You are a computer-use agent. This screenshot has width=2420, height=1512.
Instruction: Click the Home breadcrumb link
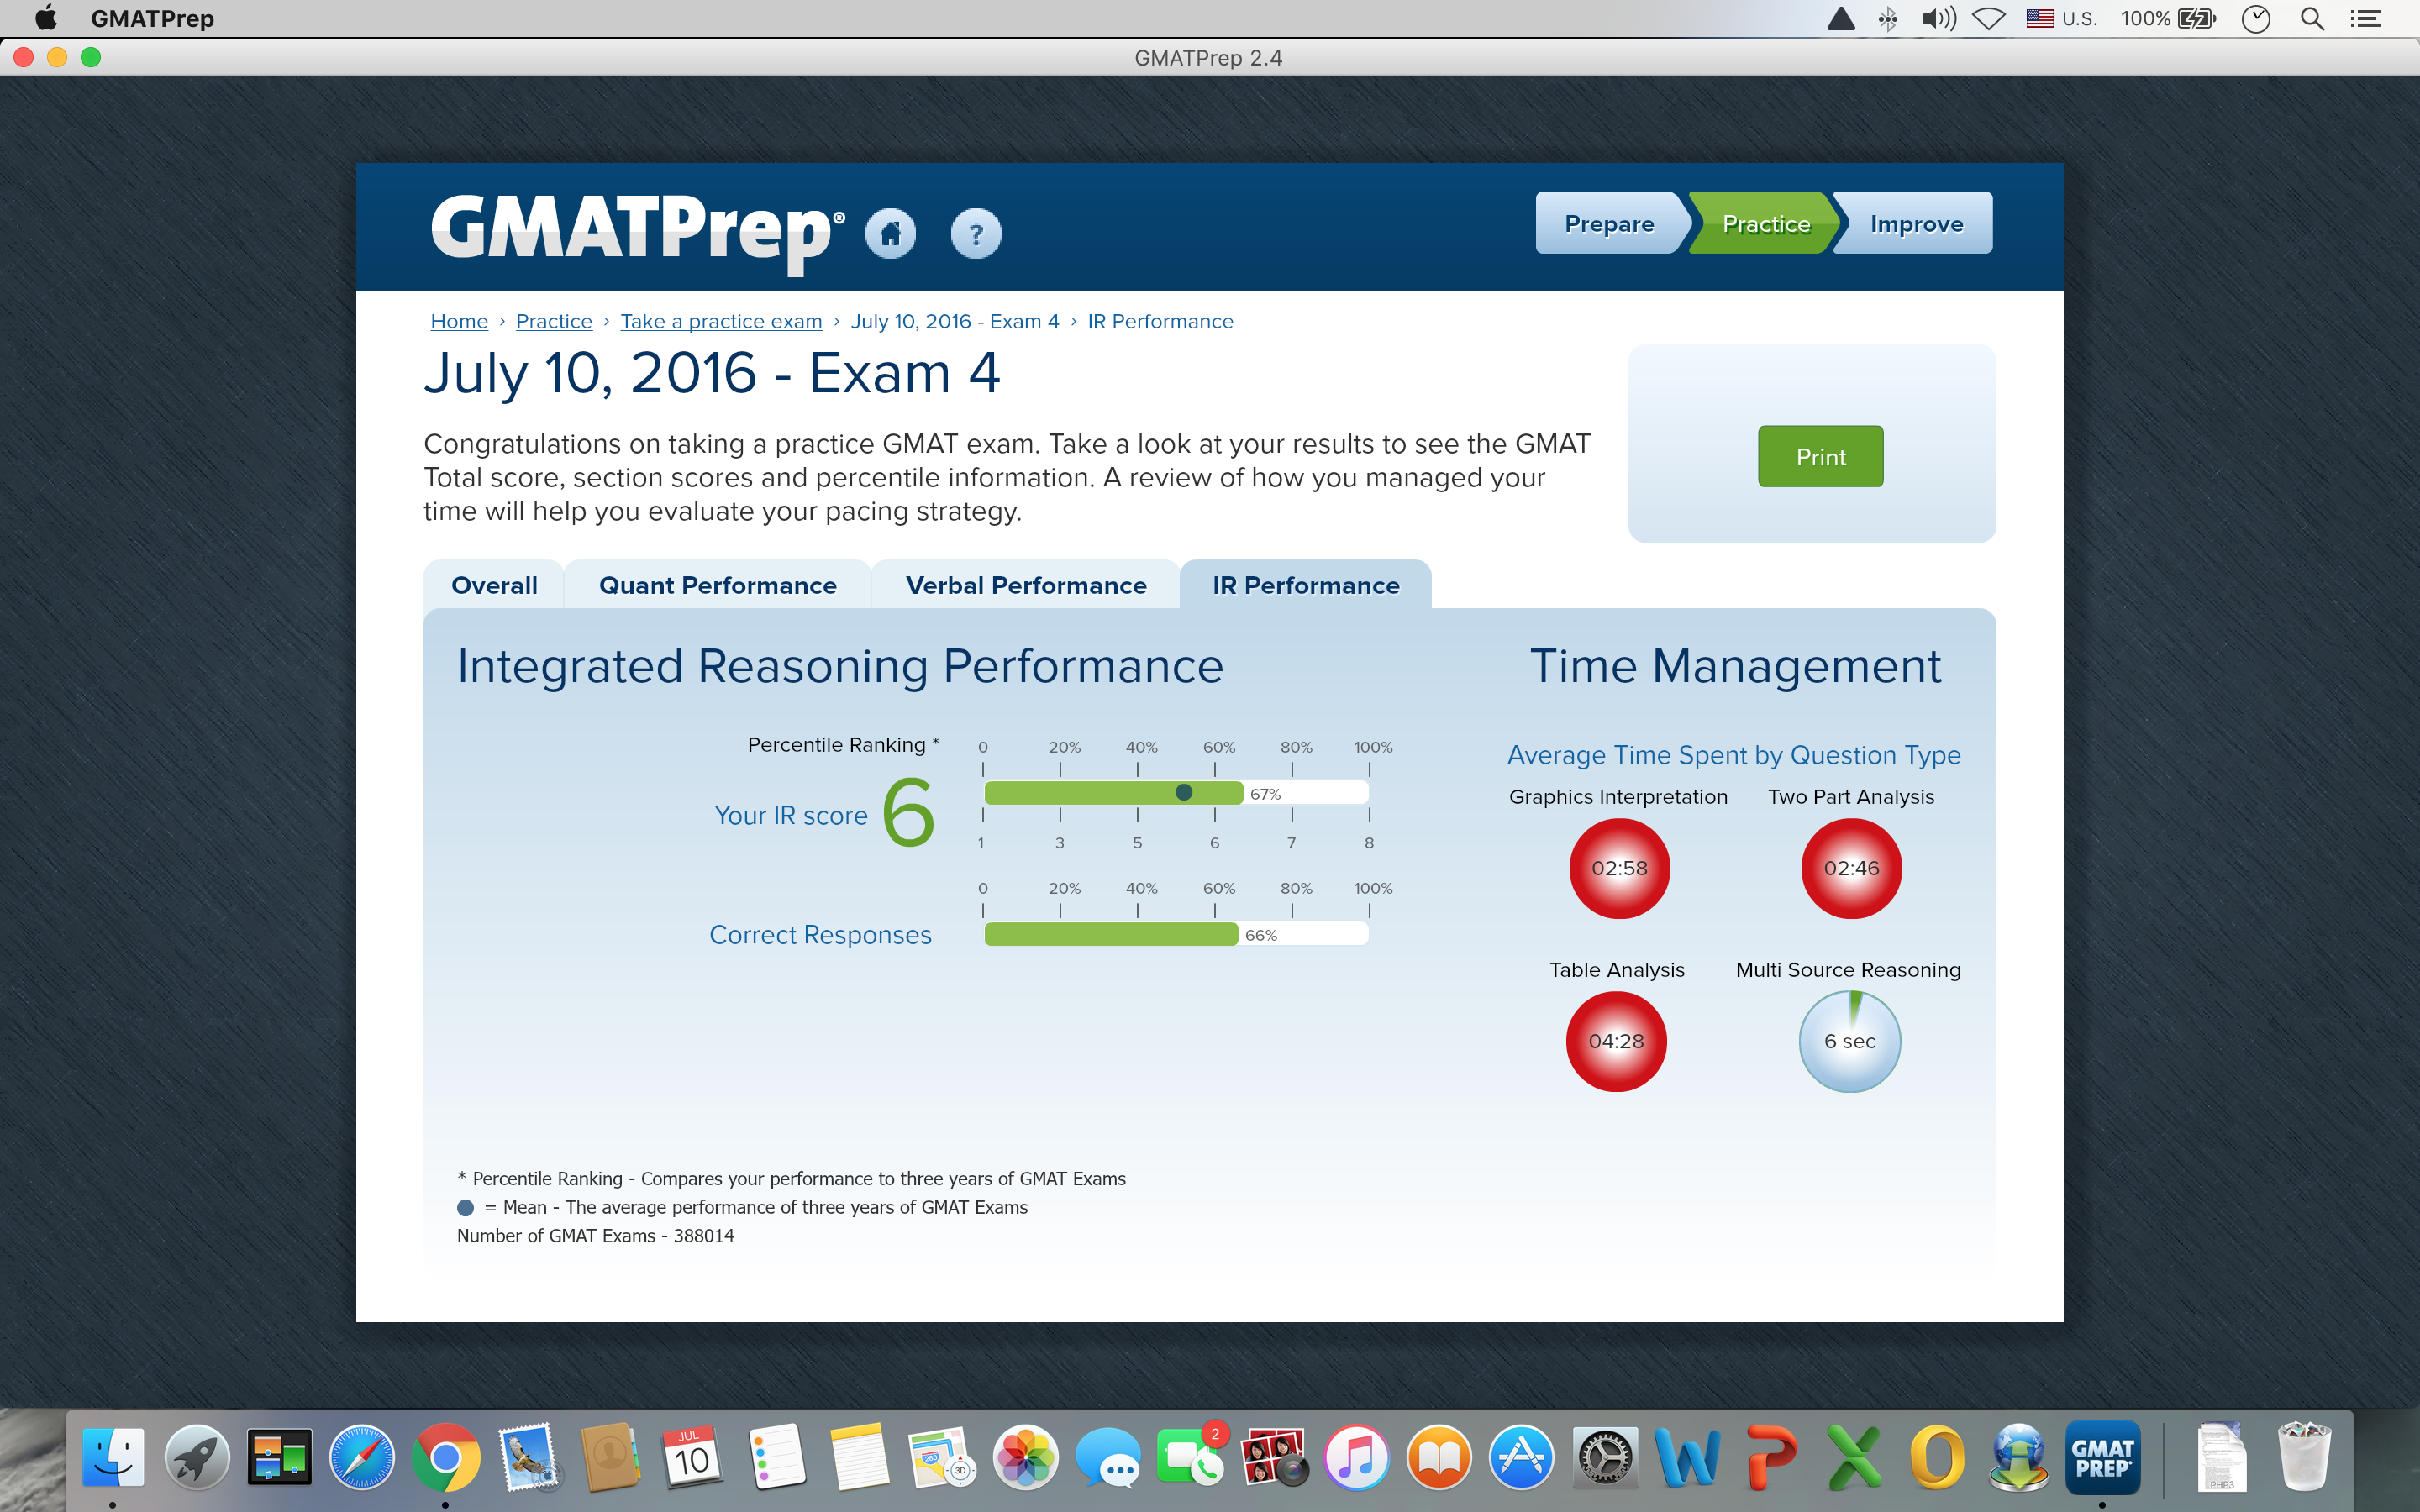[459, 321]
